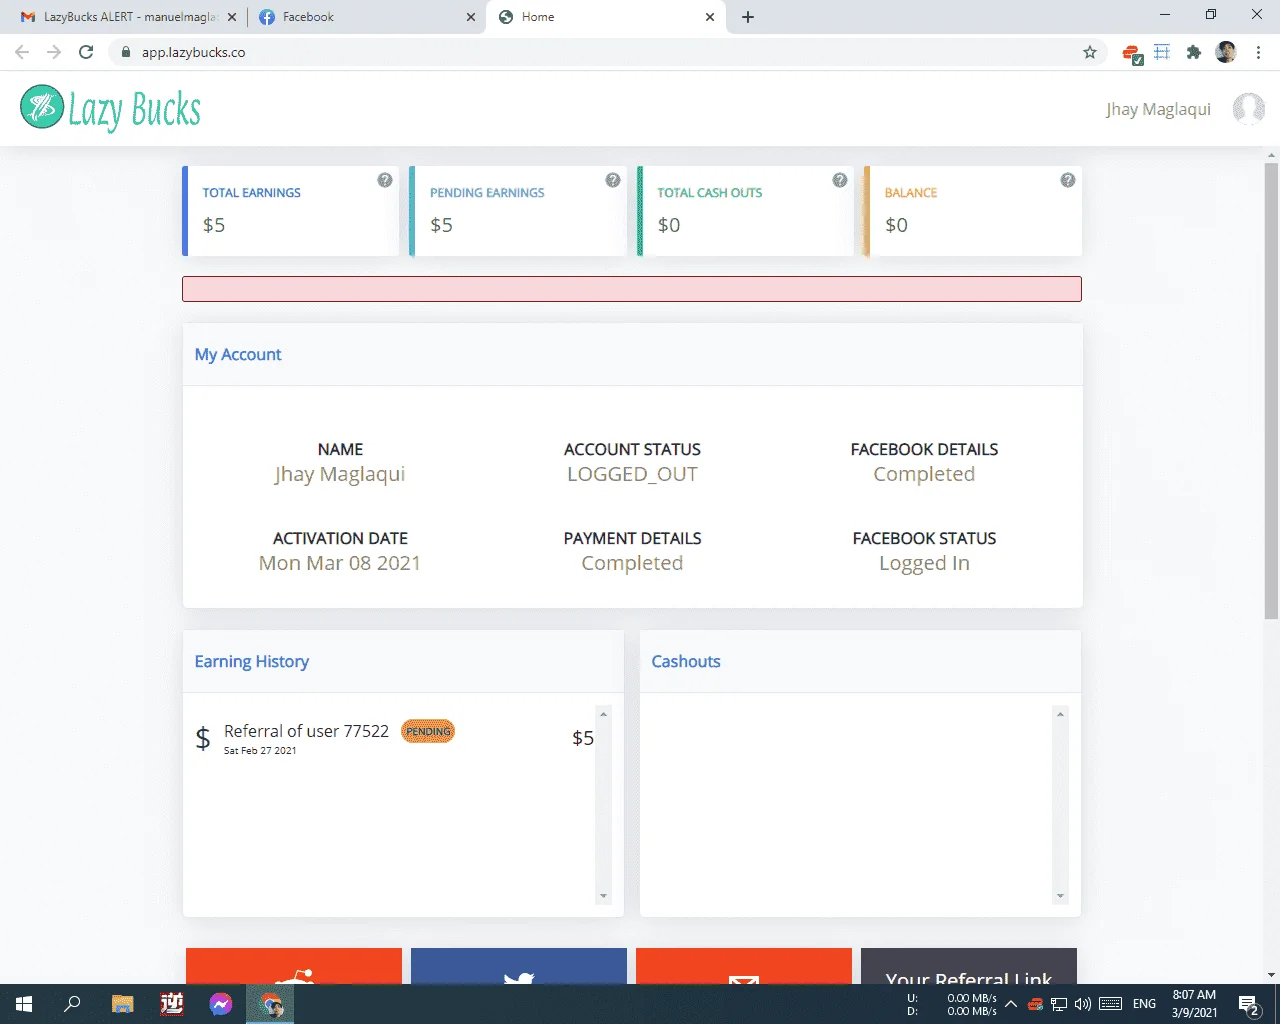Screen dimensions: 1280x1024
Task: Bookmark this page with the star icon
Action: 1090,52
